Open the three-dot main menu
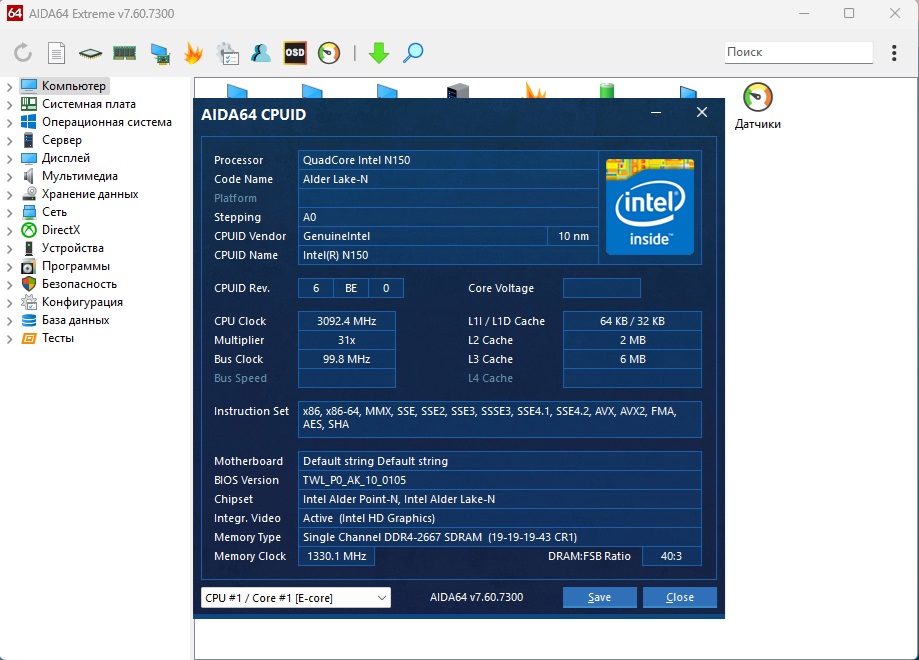This screenshot has width=919, height=660. point(894,53)
